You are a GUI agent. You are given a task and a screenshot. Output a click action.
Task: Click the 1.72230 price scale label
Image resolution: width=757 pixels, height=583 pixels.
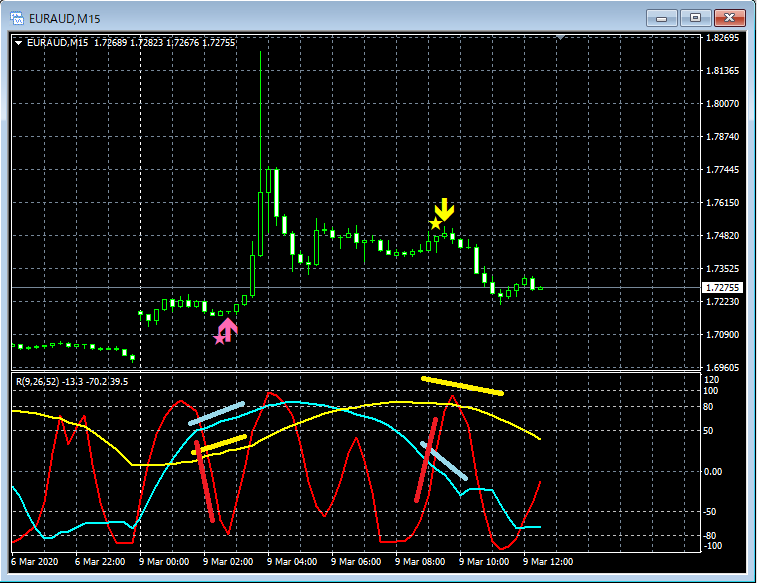click(x=722, y=302)
